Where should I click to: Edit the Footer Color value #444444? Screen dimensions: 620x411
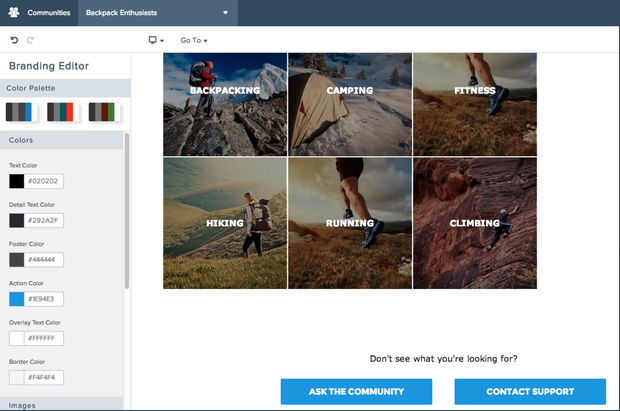[x=43, y=259]
